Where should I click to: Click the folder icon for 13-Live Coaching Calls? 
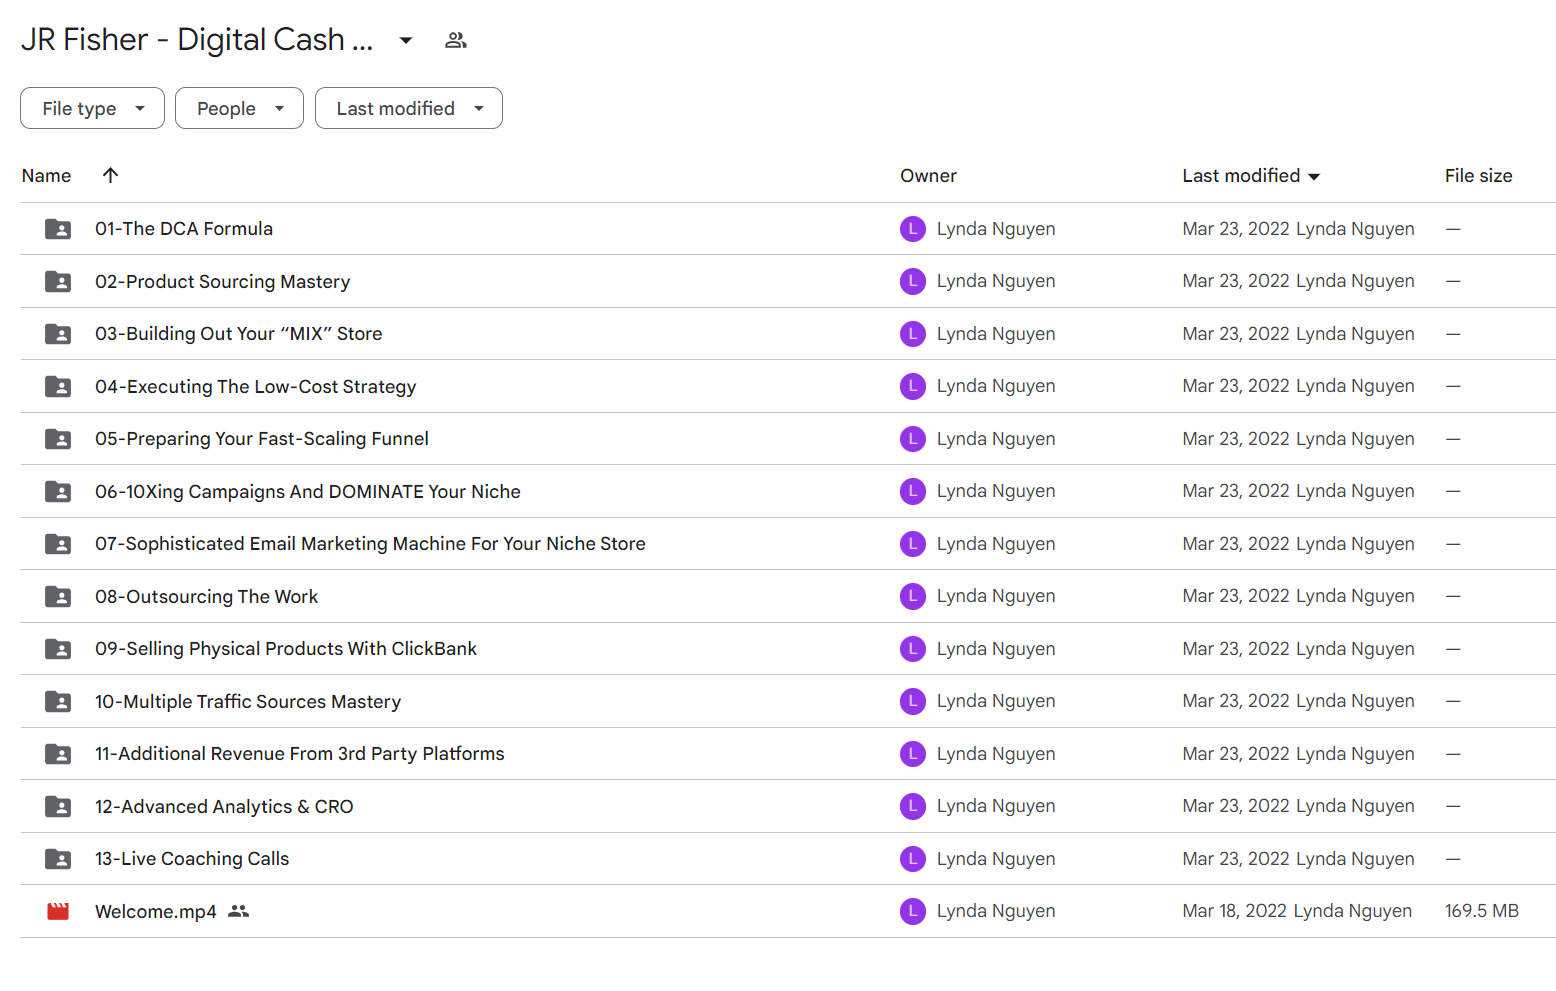coord(58,859)
